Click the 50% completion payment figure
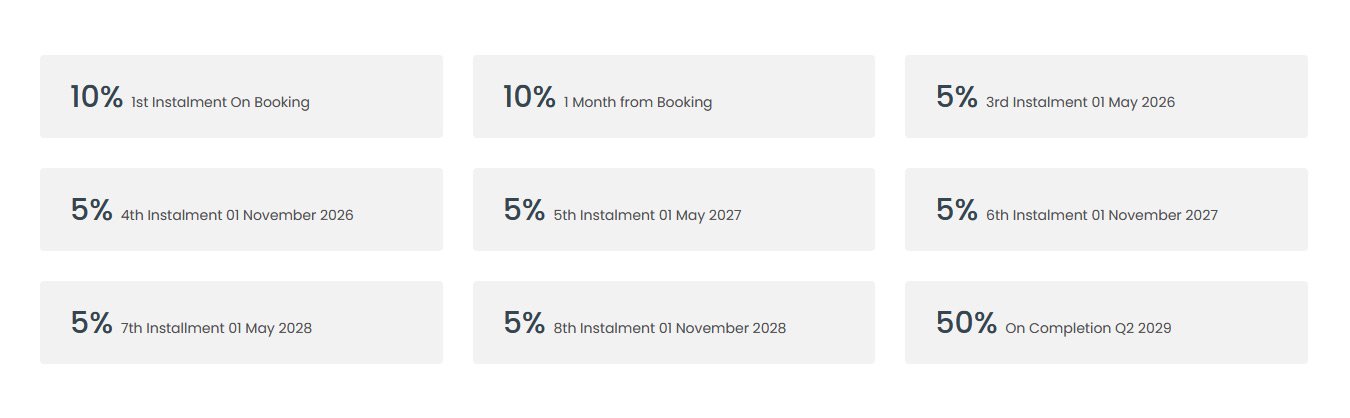This screenshot has width=1350, height=418. (x=966, y=323)
